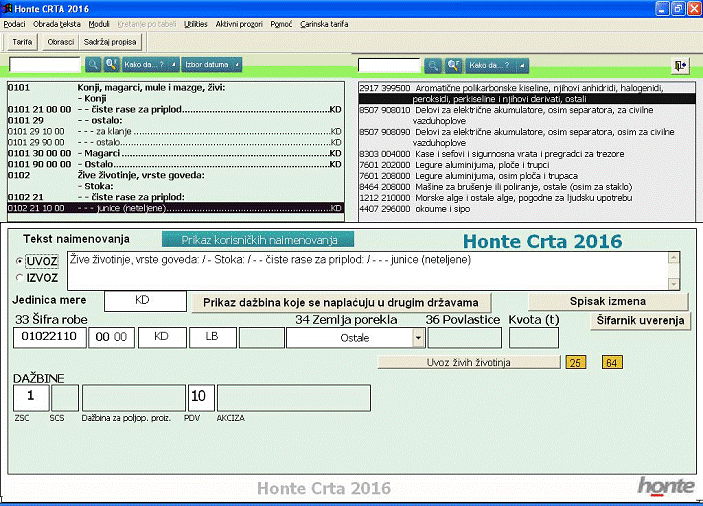Click the LB code field
Screen dimensions: 703x506
(x=213, y=337)
